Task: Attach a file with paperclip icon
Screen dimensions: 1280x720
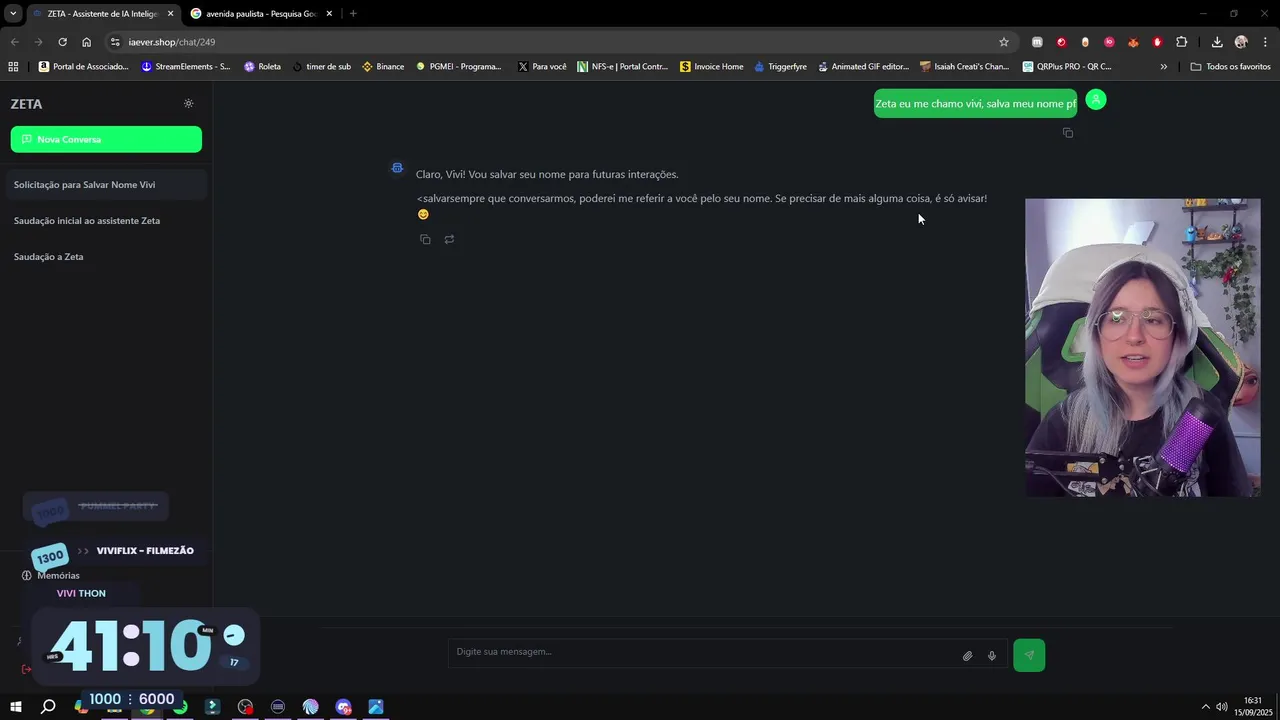Action: [967, 656]
